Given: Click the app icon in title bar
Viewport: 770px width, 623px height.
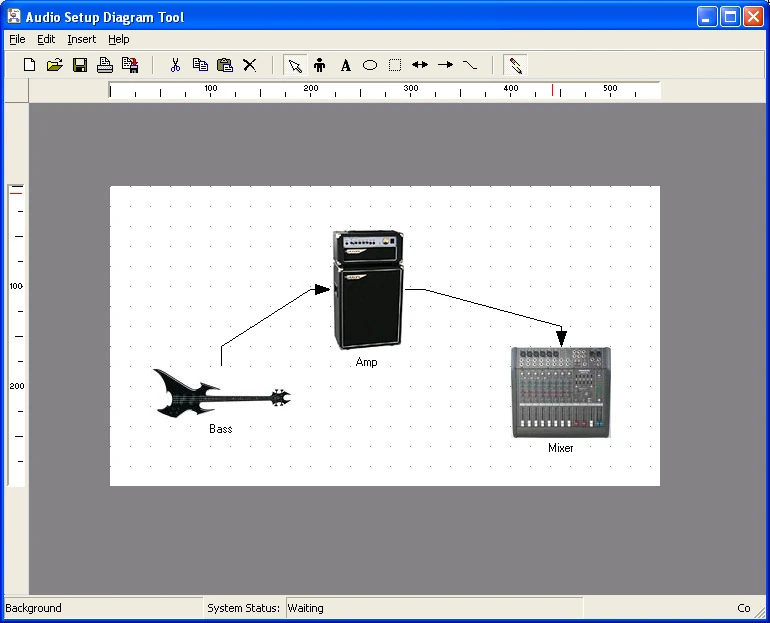Looking at the screenshot, I should click(14, 17).
